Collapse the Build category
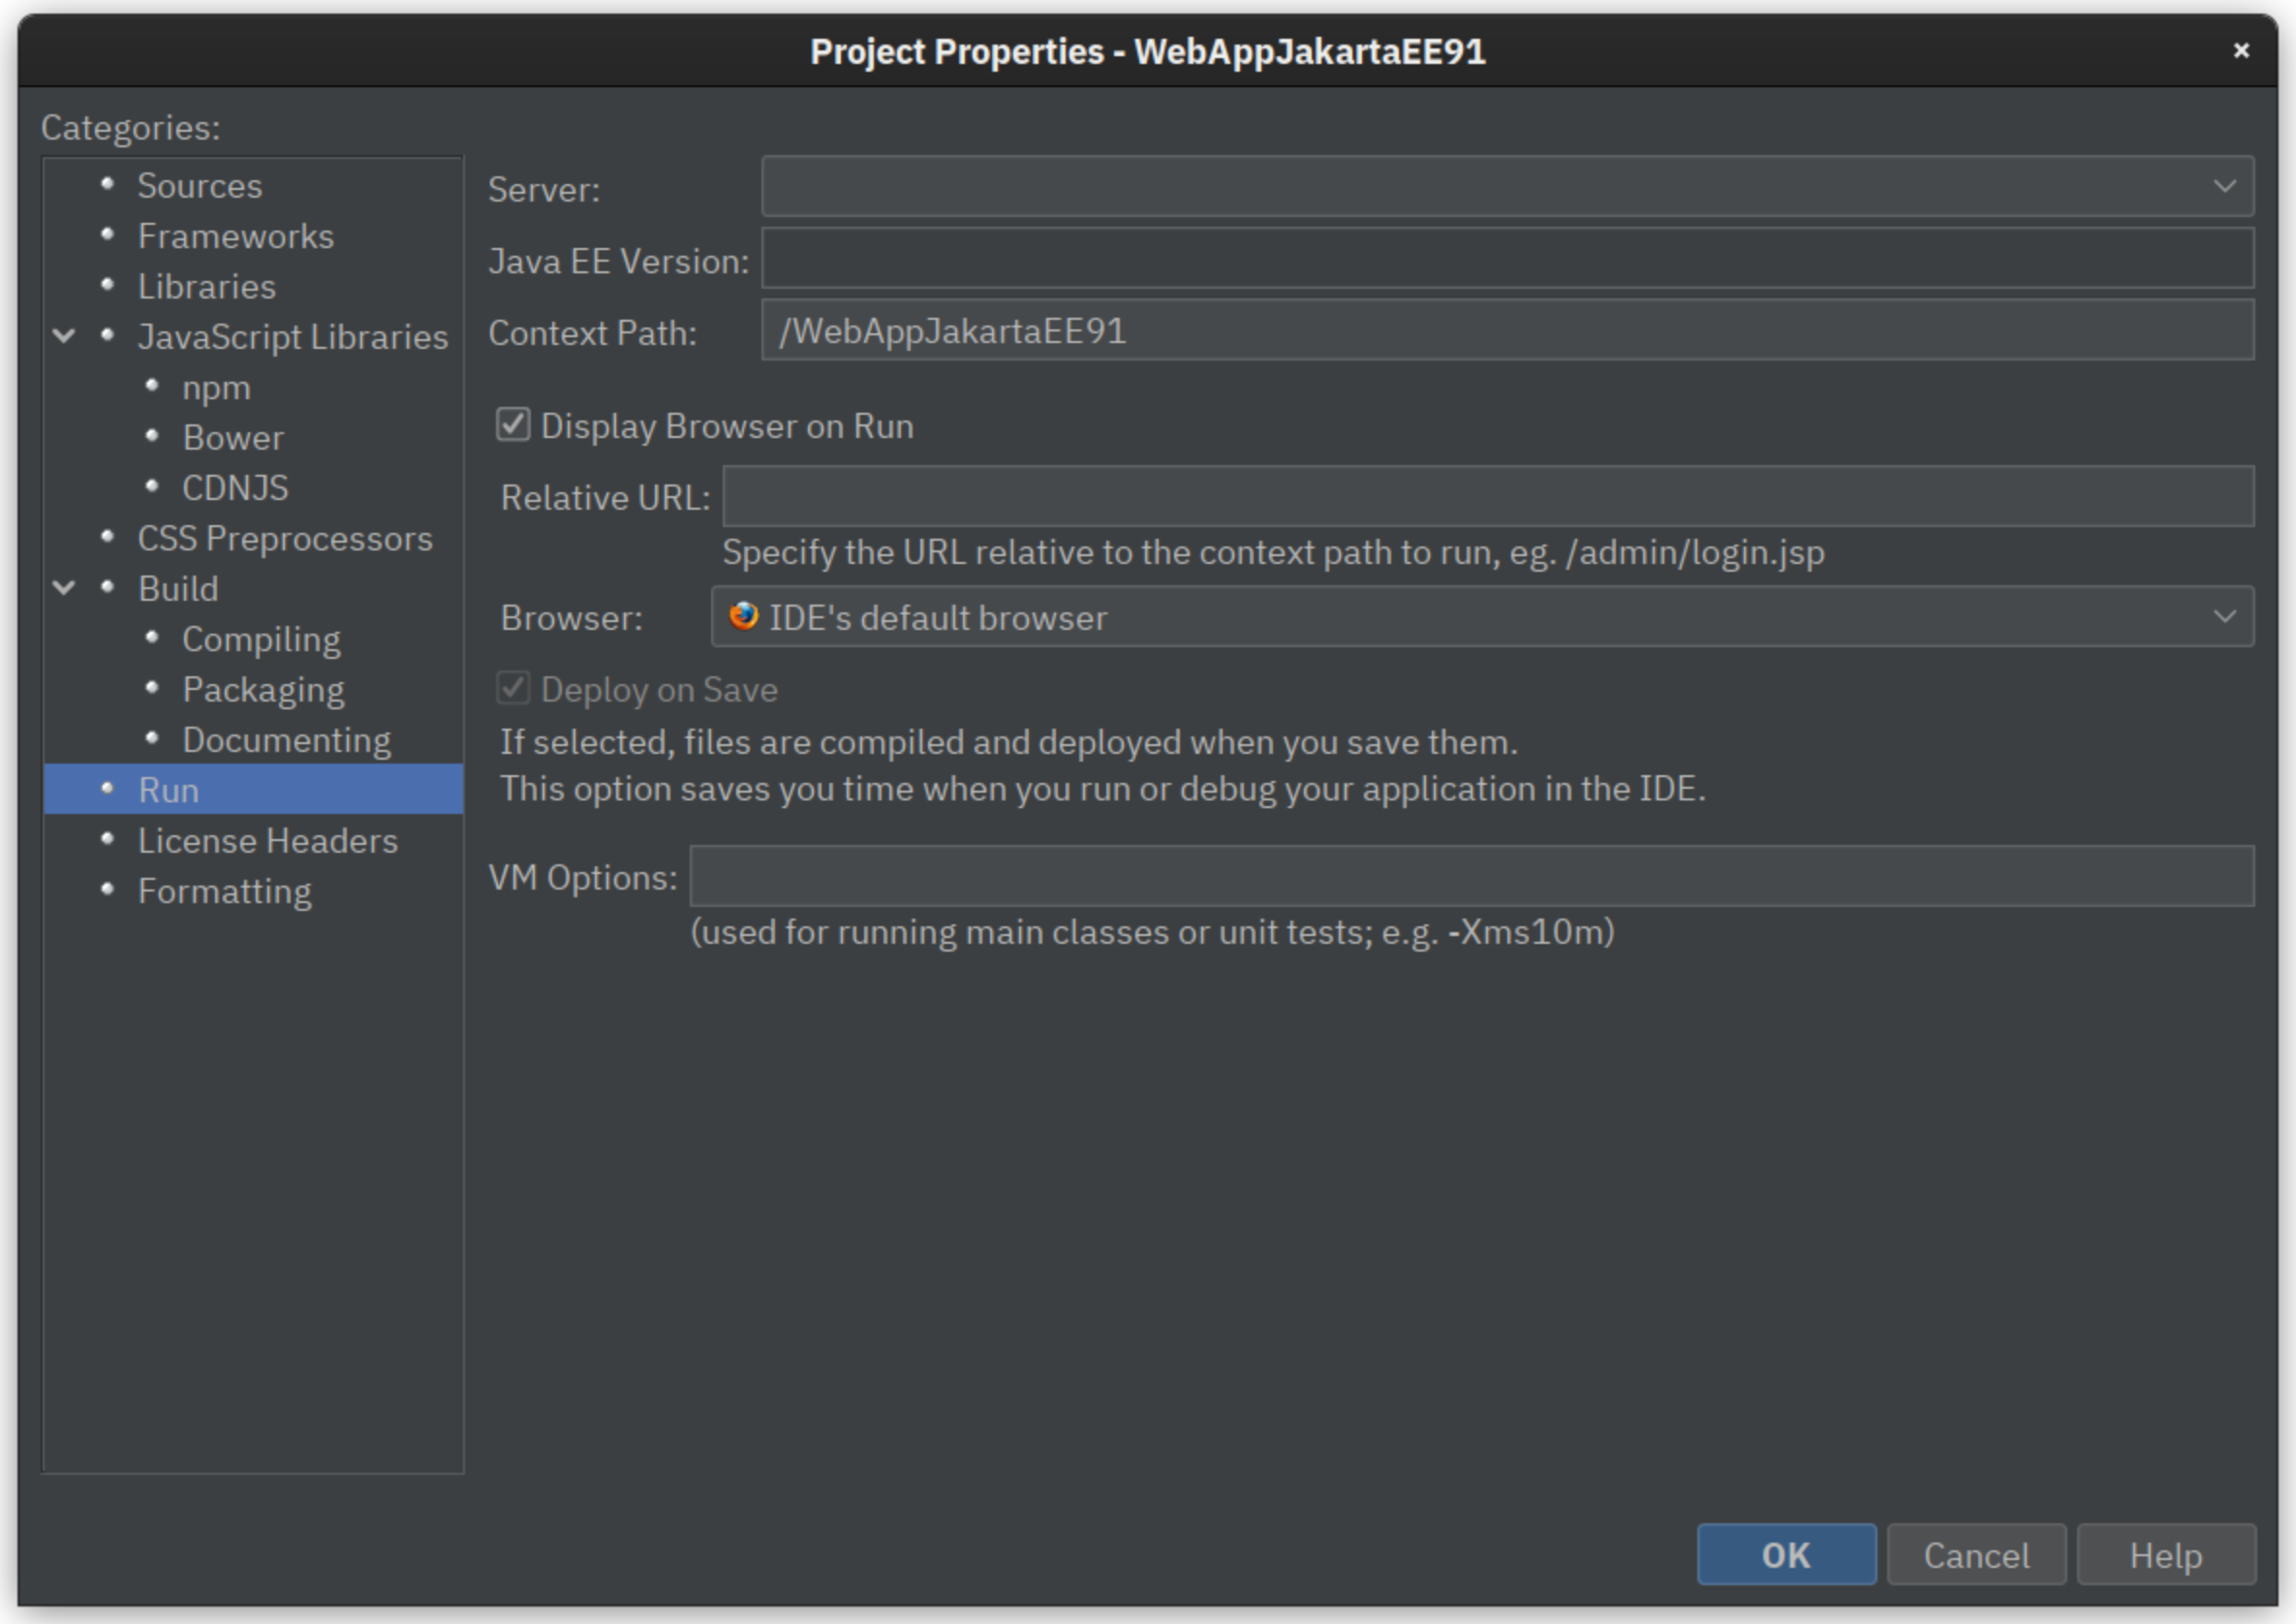The image size is (2296, 1624). click(x=64, y=588)
